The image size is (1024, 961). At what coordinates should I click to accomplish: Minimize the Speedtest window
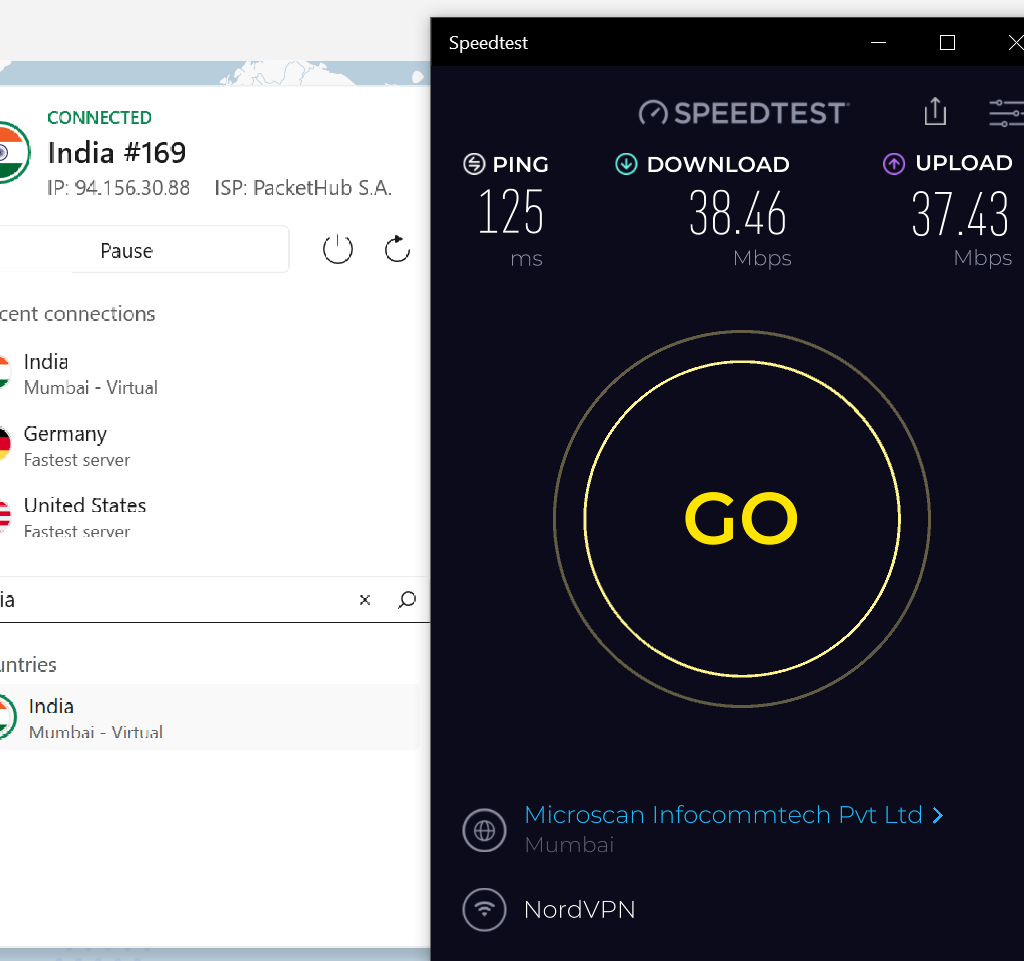pyautogui.click(x=878, y=42)
